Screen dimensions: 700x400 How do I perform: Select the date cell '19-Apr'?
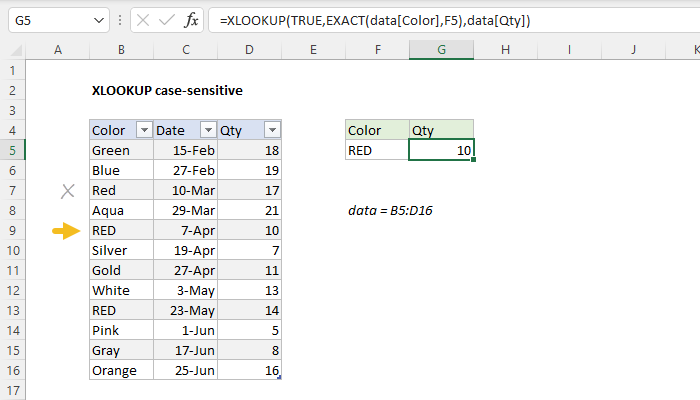pos(185,250)
